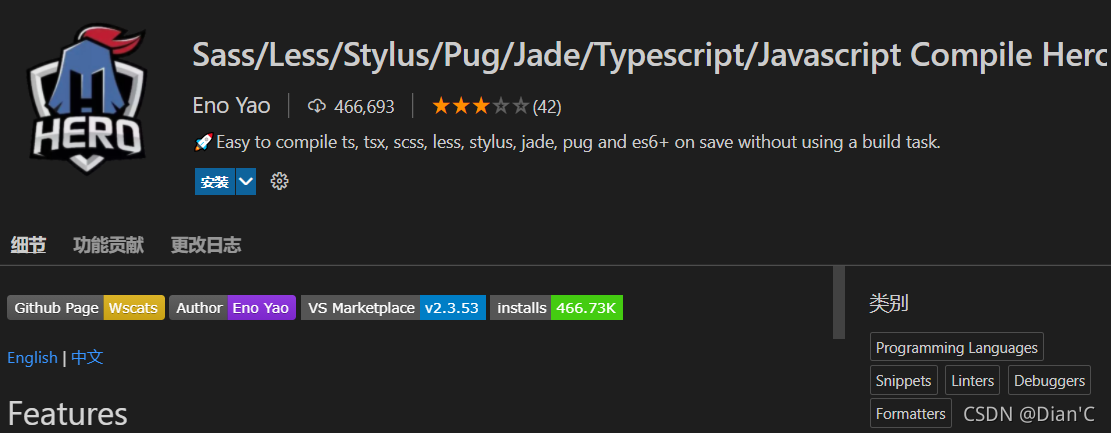Click the VS Marketplace v2.3.53 badge
The width and height of the screenshot is (1111, 433).
[393, 308]
